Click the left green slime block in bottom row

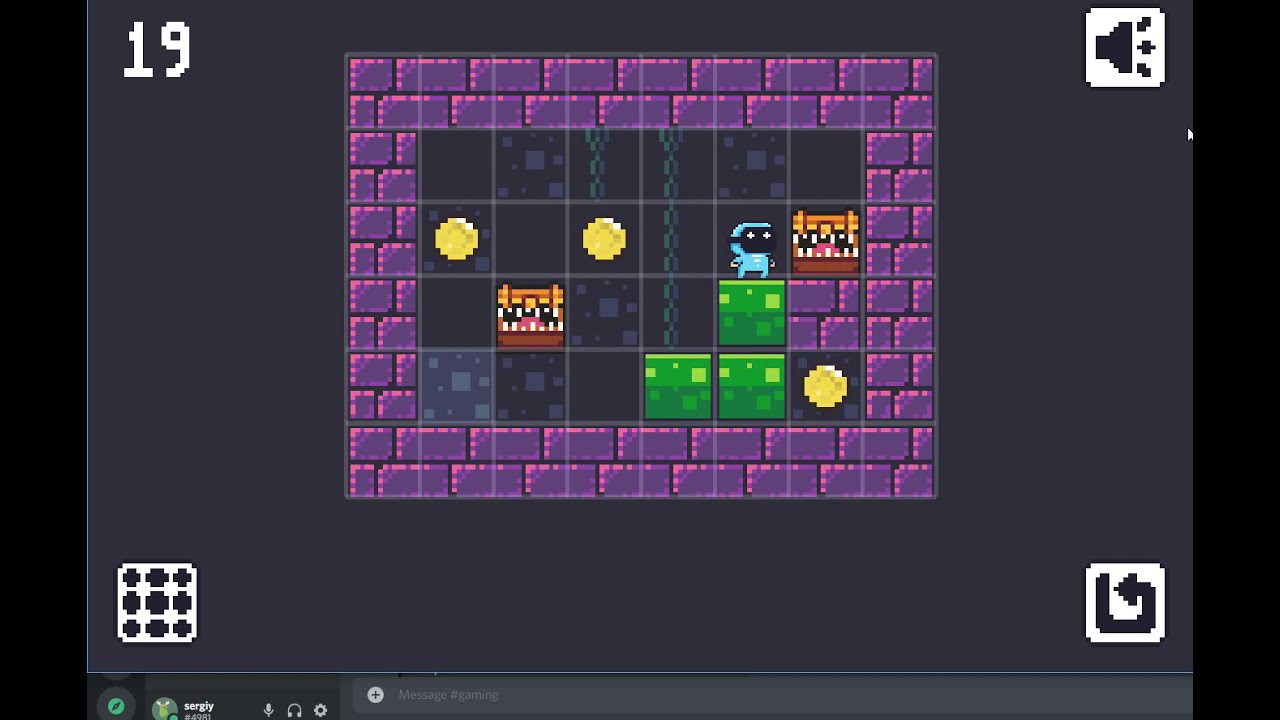click(678, 386)
